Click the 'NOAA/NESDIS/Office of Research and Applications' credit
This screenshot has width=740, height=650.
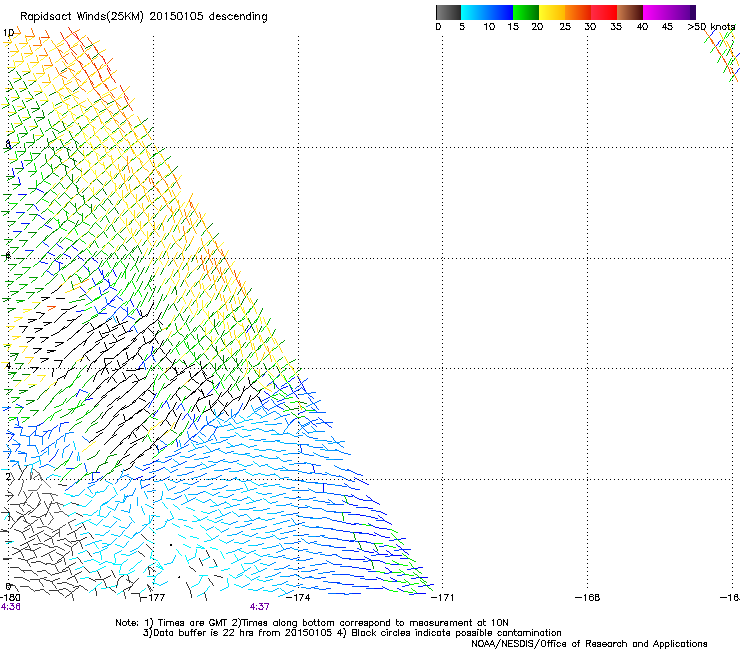coord(589,643)
